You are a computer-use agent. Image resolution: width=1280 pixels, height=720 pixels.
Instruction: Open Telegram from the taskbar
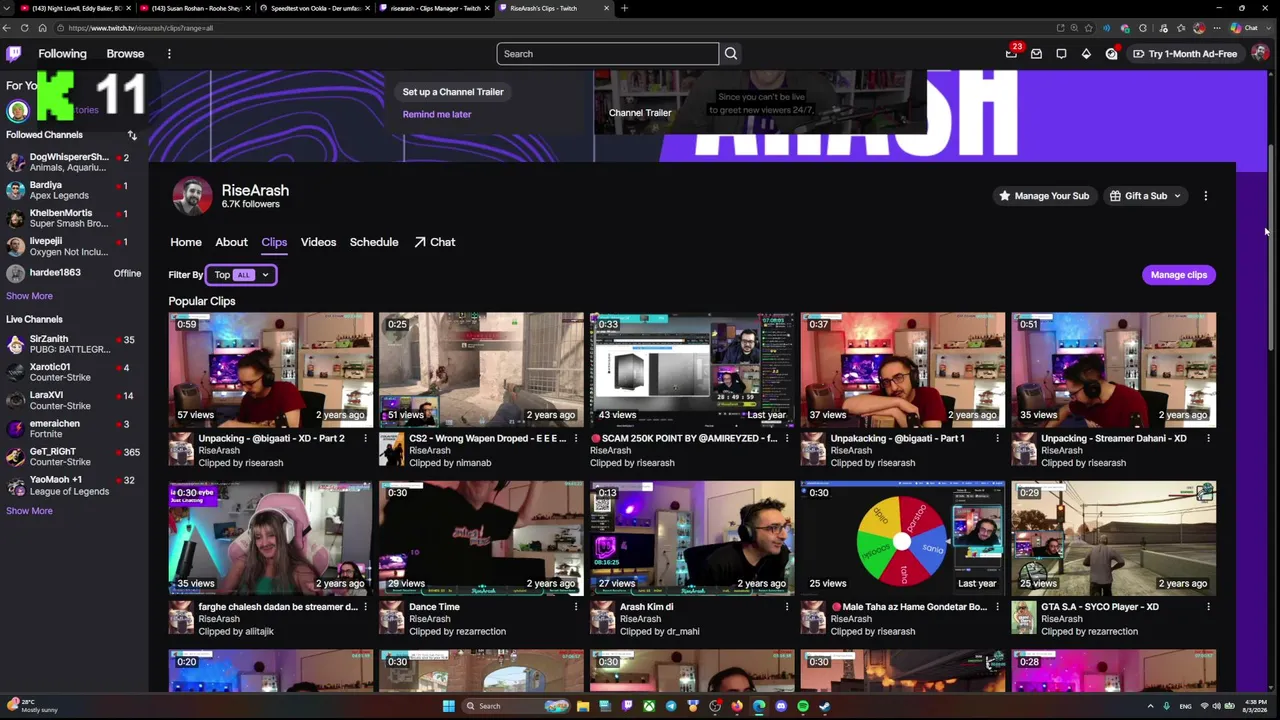click(x=671, y=706)
